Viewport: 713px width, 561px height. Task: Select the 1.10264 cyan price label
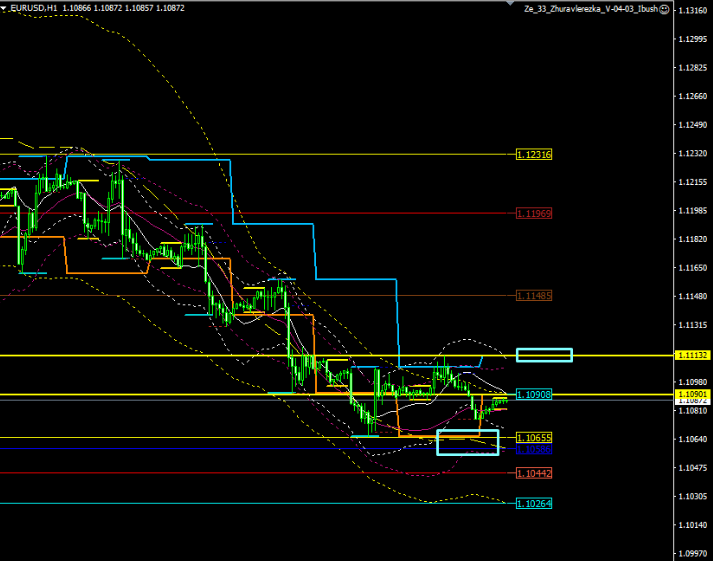[535, 503]
